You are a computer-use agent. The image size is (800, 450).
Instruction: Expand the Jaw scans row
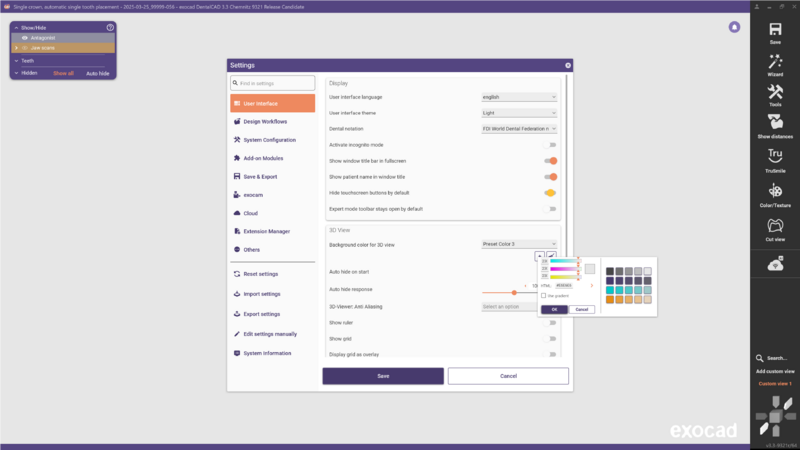[16, 48]
